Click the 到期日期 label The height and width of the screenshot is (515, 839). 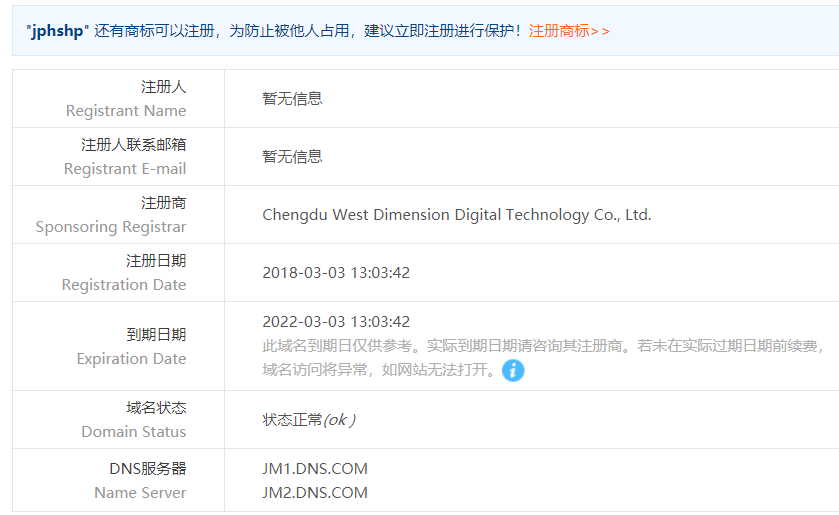coord(156,335)
